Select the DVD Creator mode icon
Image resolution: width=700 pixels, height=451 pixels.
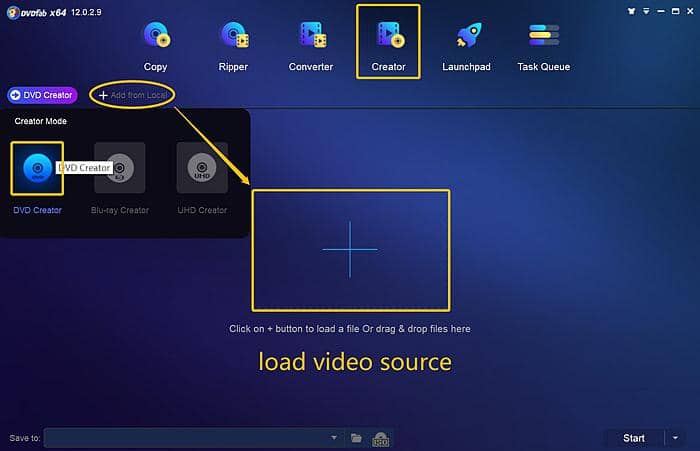tap(37, 168)
